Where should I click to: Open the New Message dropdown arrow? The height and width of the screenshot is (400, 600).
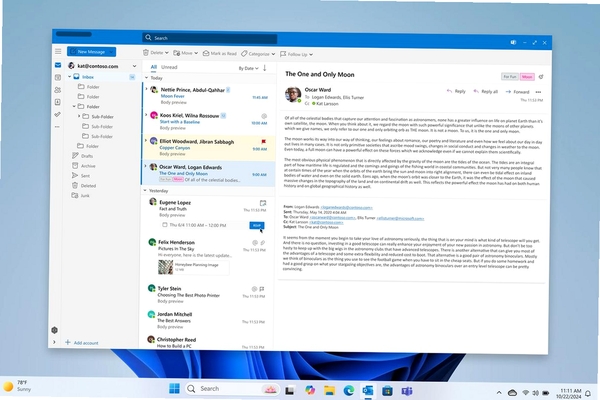click(111, 51)
